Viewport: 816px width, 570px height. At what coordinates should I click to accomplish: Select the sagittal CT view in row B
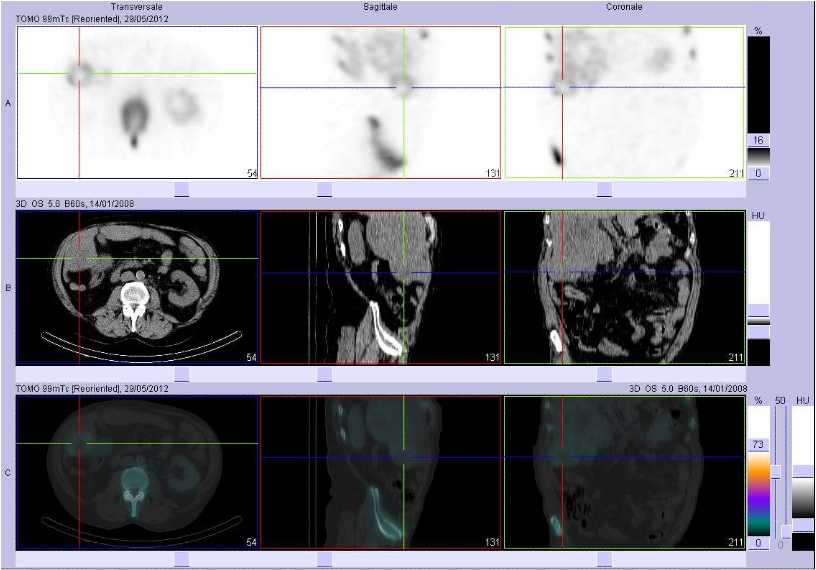click(380, 287)
